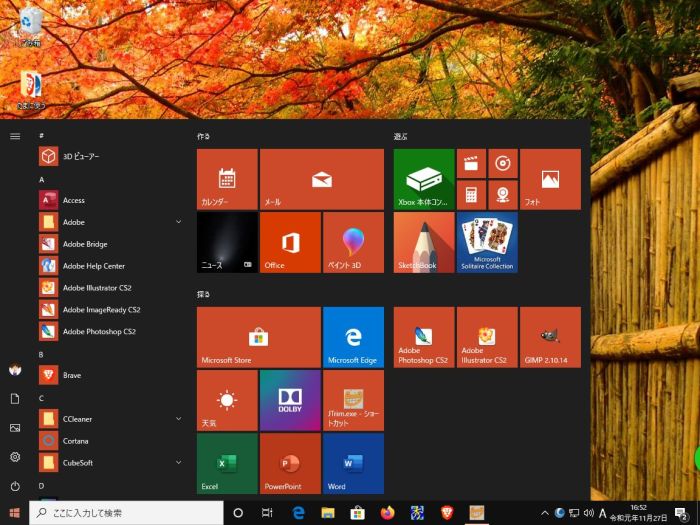Launch the Paint 3D (ペイント 3D) tile
Viewport: 700px width, 525px height.
(x=353, y=242)
